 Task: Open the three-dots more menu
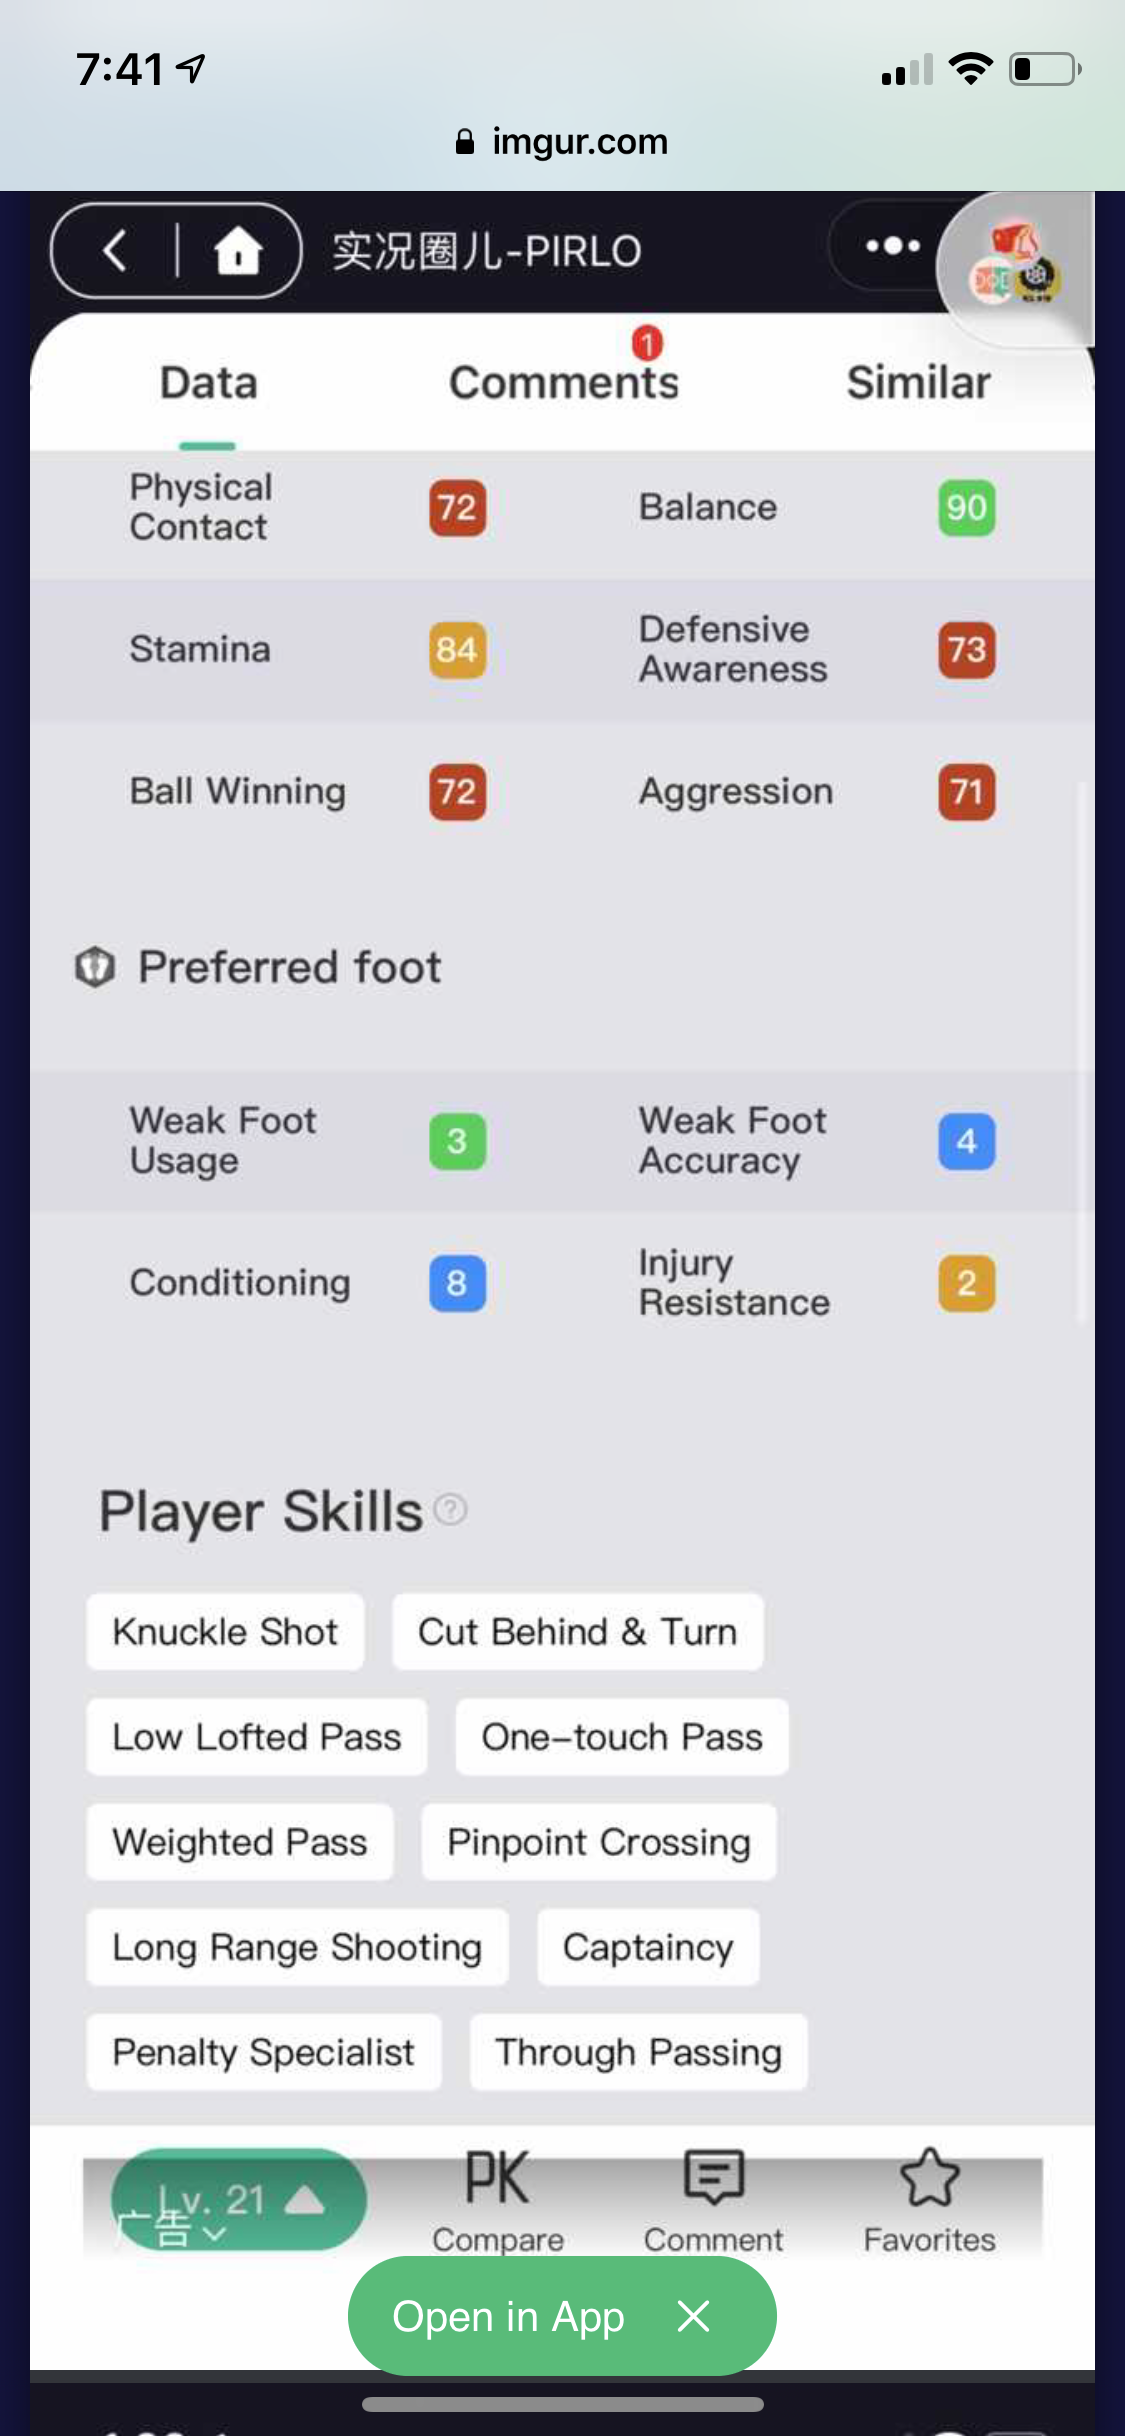tap(892, 246)
